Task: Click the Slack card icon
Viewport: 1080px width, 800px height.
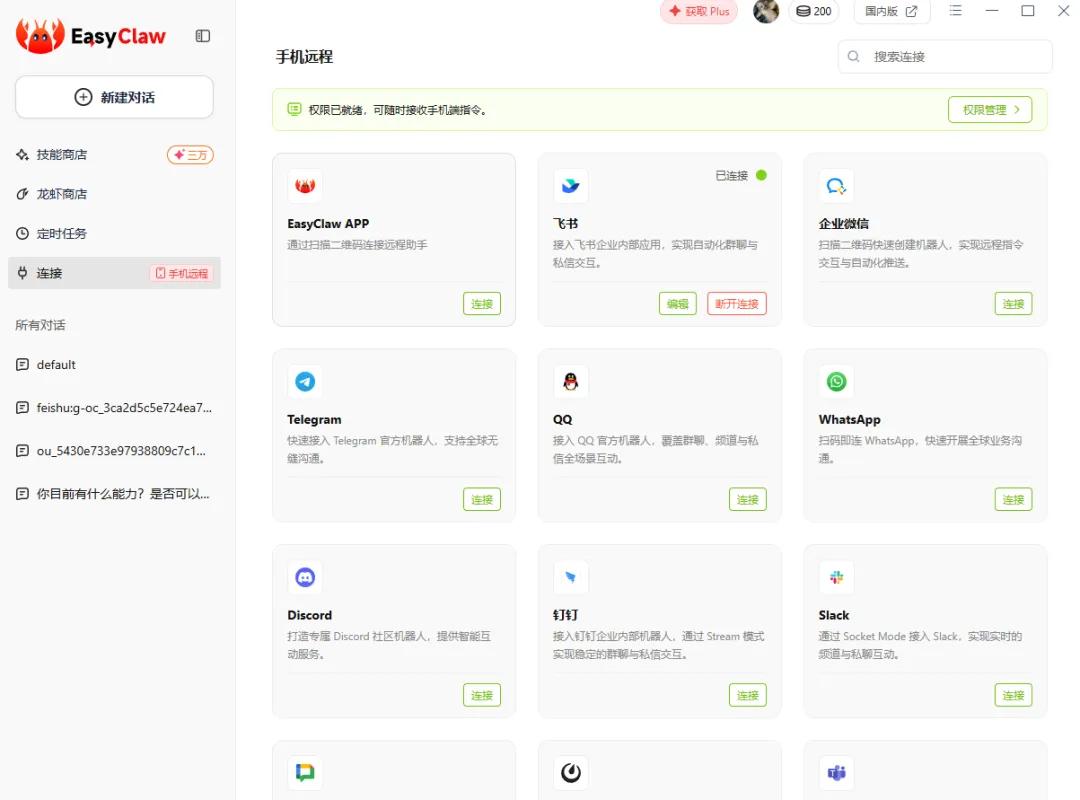Action: [x=836, y=577]
